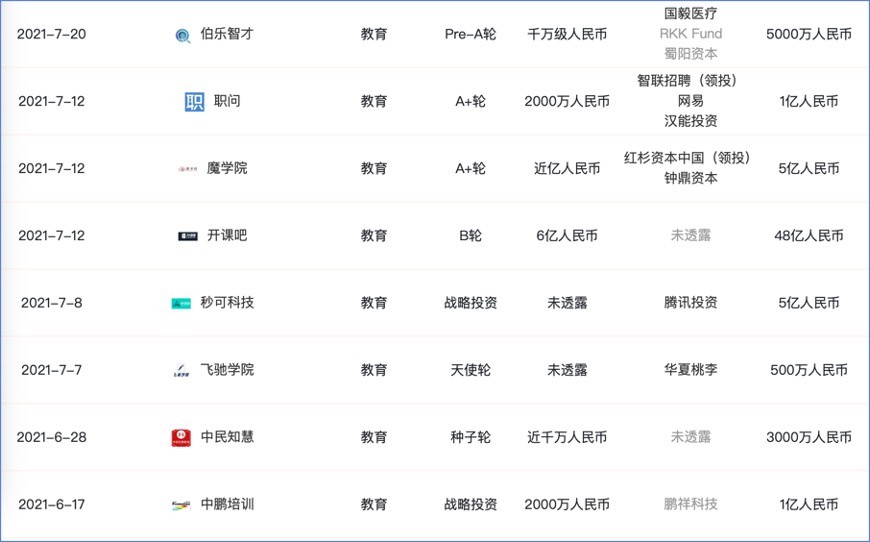This screenshot has width=870, height=542.
Task: Select date 2021-7-20
Action: click(x=52, y=34)
